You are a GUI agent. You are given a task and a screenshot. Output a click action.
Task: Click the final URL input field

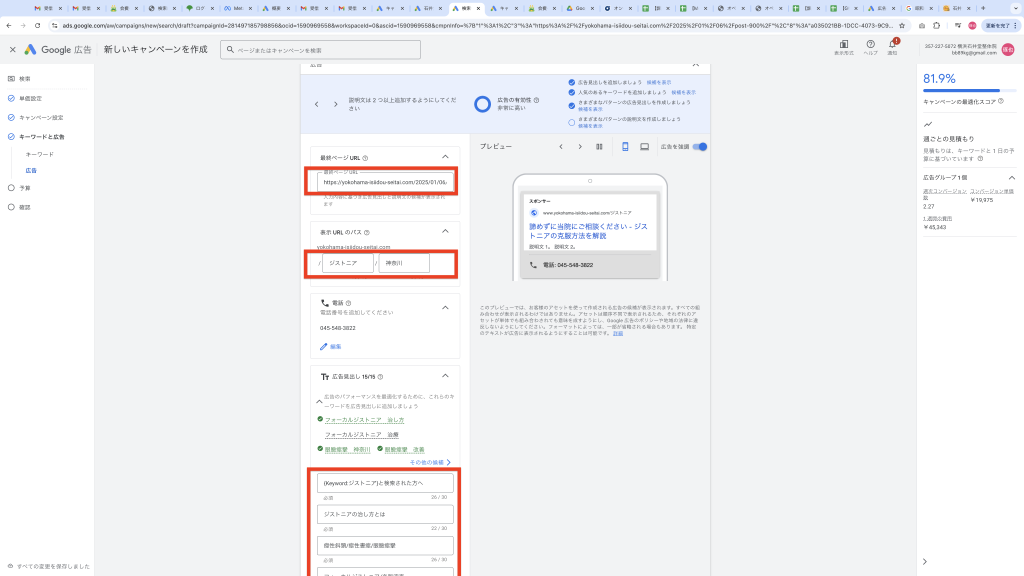coord(385,182)
